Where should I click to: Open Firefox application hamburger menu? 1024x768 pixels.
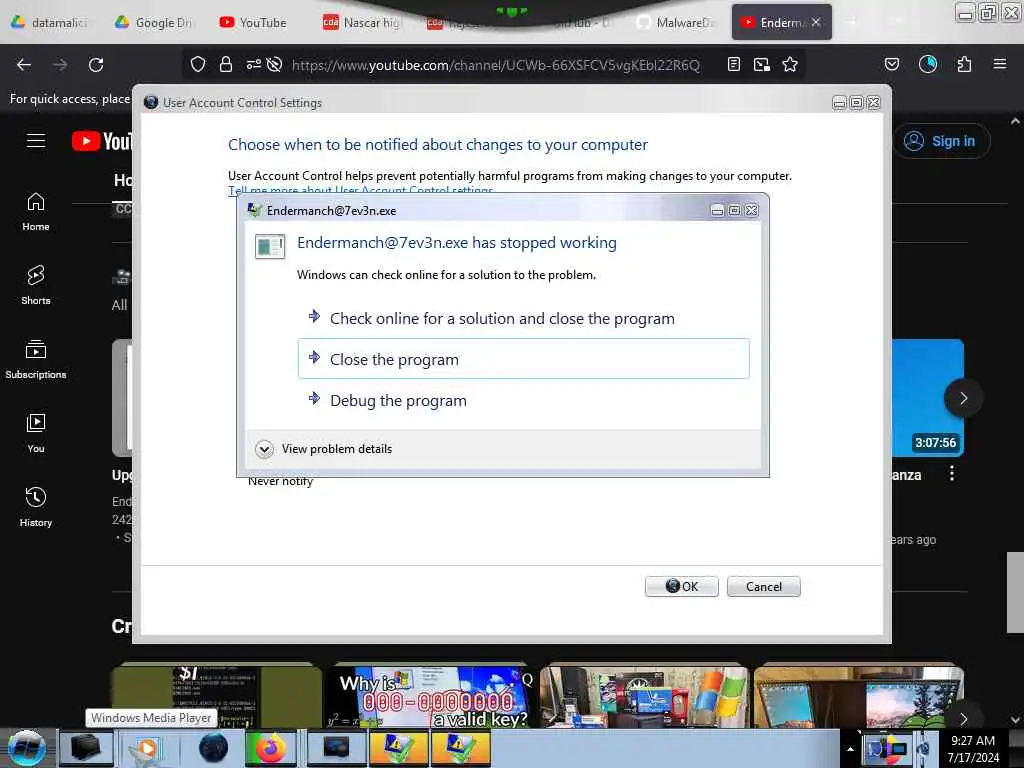1000,64
